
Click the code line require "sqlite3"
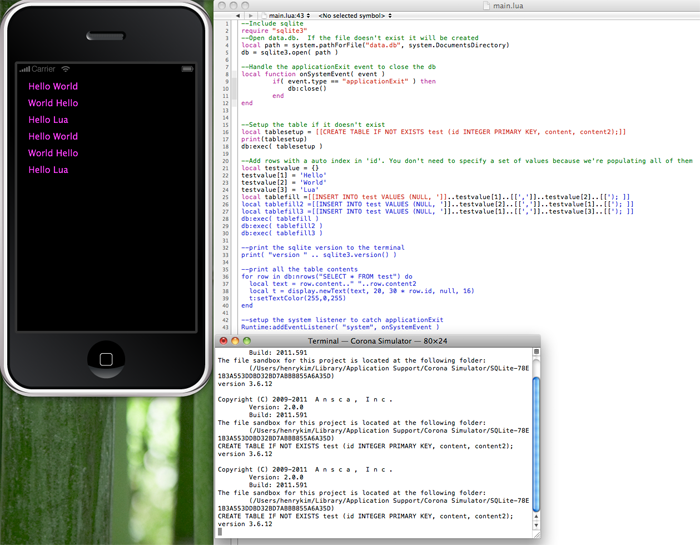[274, 31]
